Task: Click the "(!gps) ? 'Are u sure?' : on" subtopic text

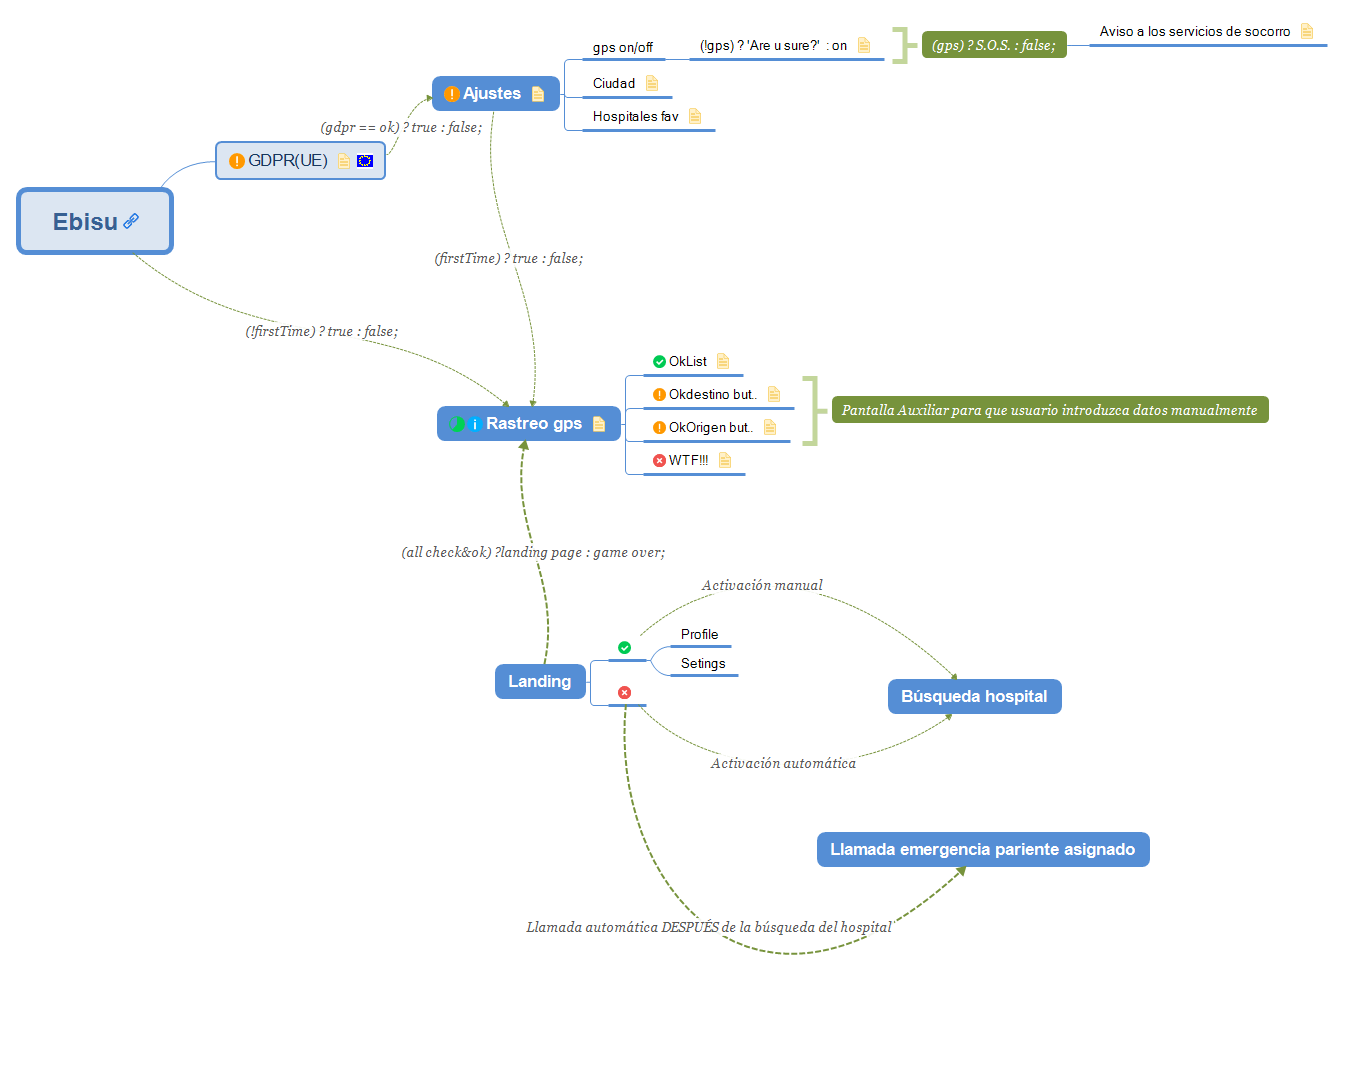Action: (773, 46)
